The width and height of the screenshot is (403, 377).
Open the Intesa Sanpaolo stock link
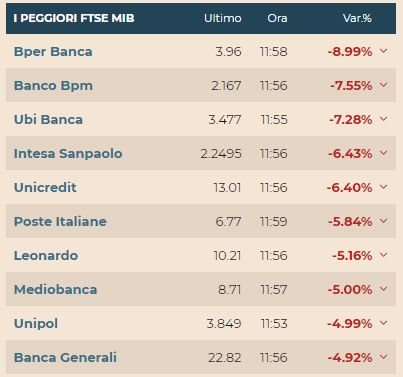pos(68,154)
